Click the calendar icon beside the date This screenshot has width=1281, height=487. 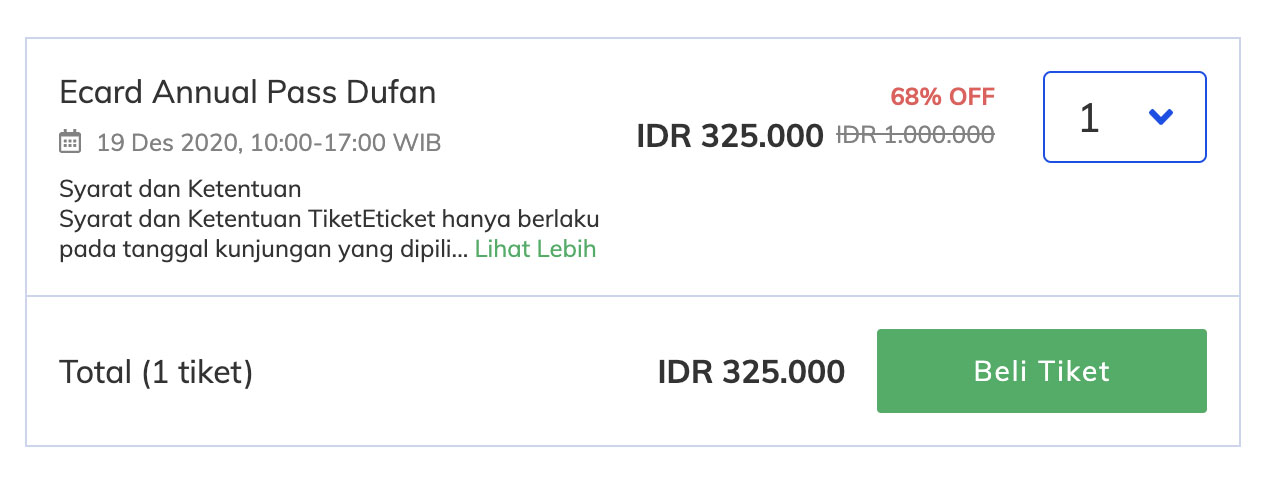point(70,142)
